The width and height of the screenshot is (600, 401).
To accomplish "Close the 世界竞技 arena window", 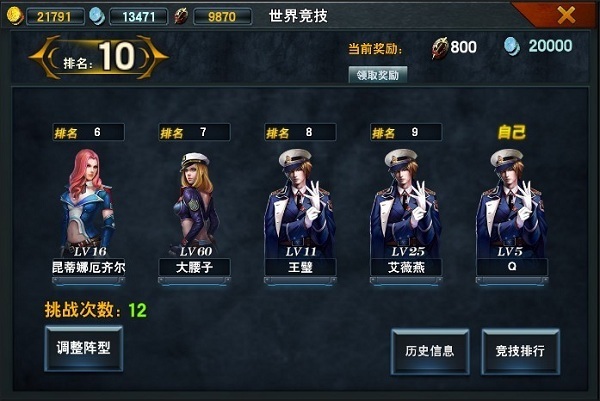I will click(x=566, y=15).
